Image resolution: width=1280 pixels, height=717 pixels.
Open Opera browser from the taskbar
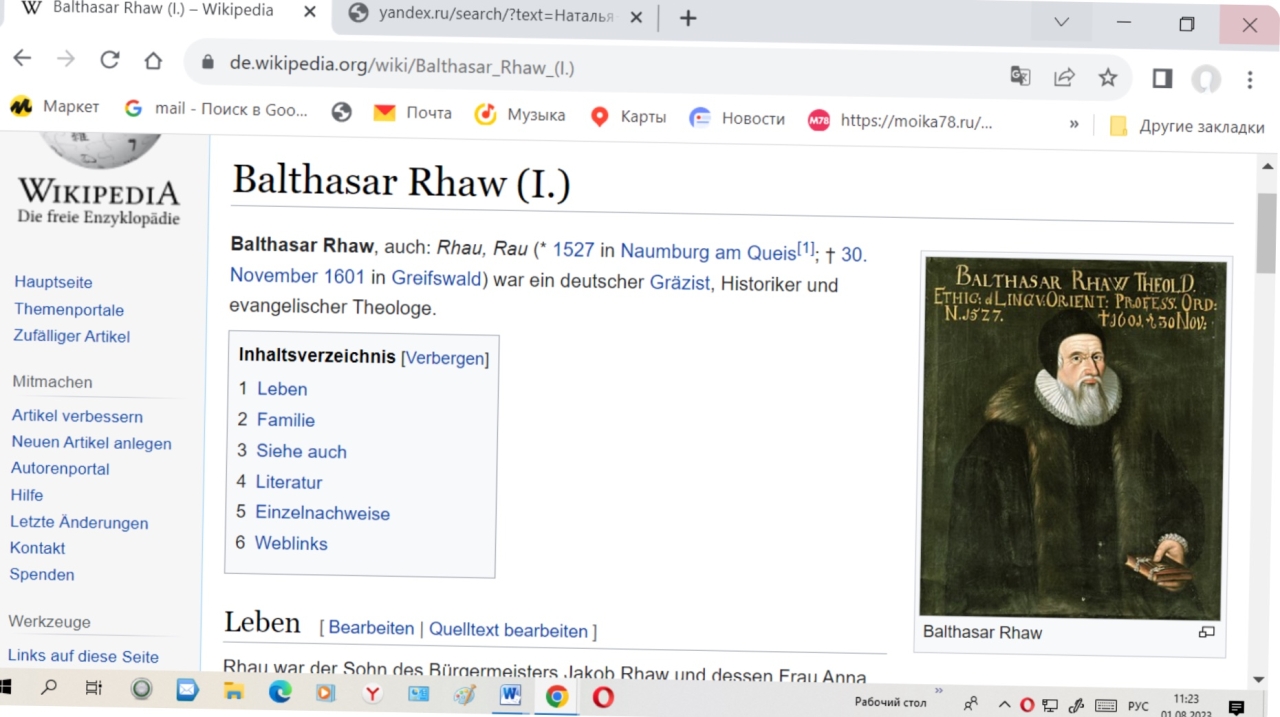click(x=603, y=697)
